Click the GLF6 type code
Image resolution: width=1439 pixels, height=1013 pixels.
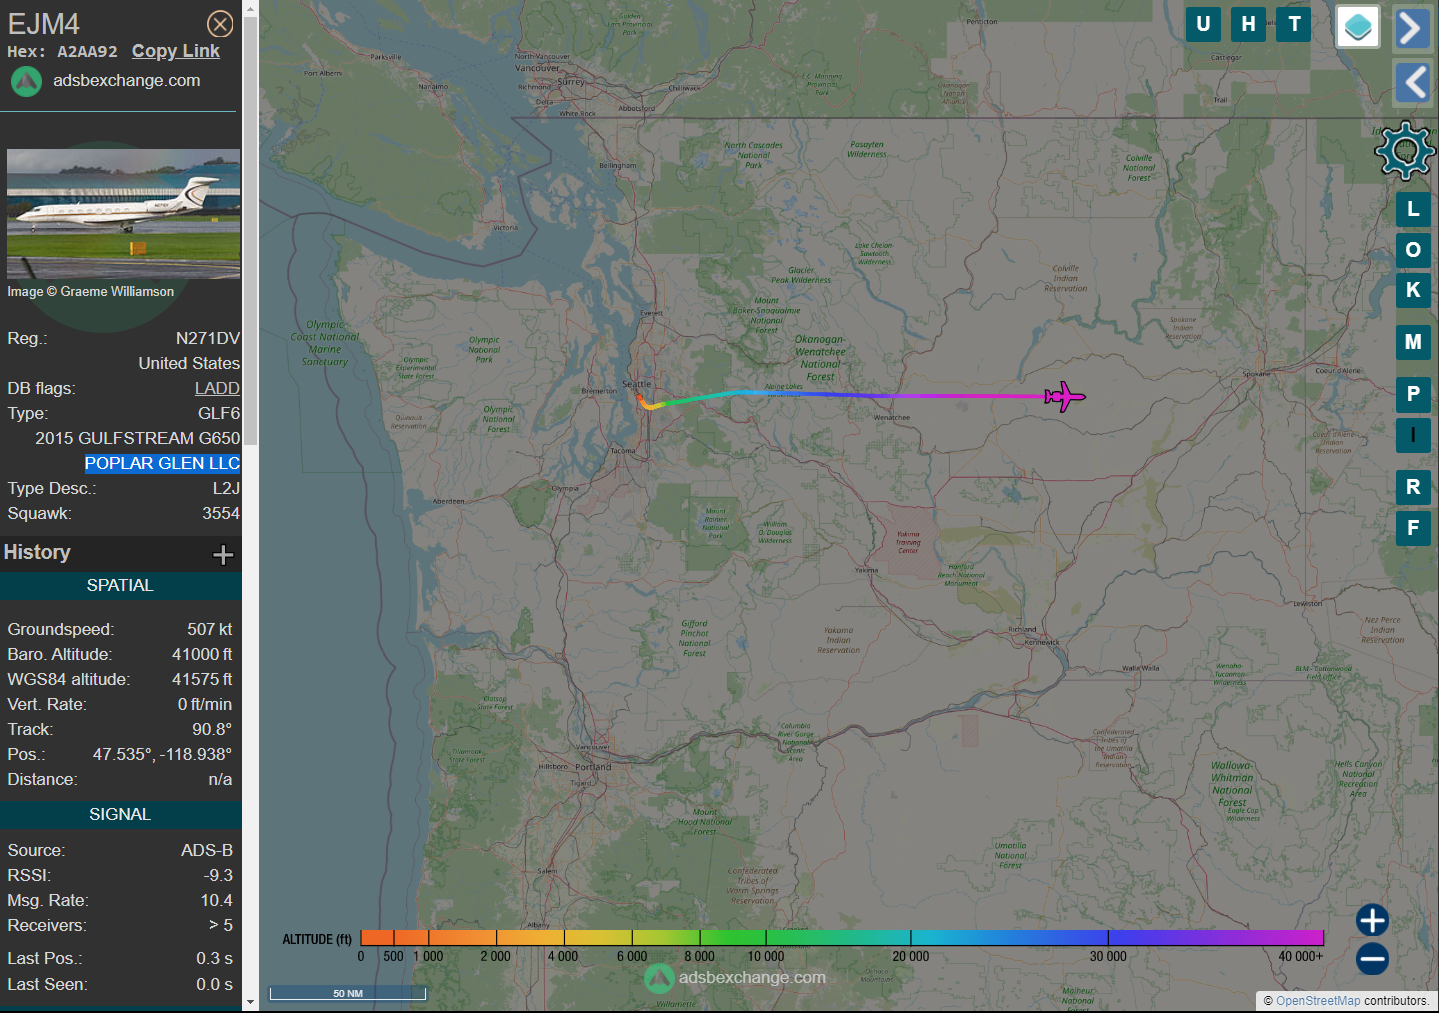219,413
